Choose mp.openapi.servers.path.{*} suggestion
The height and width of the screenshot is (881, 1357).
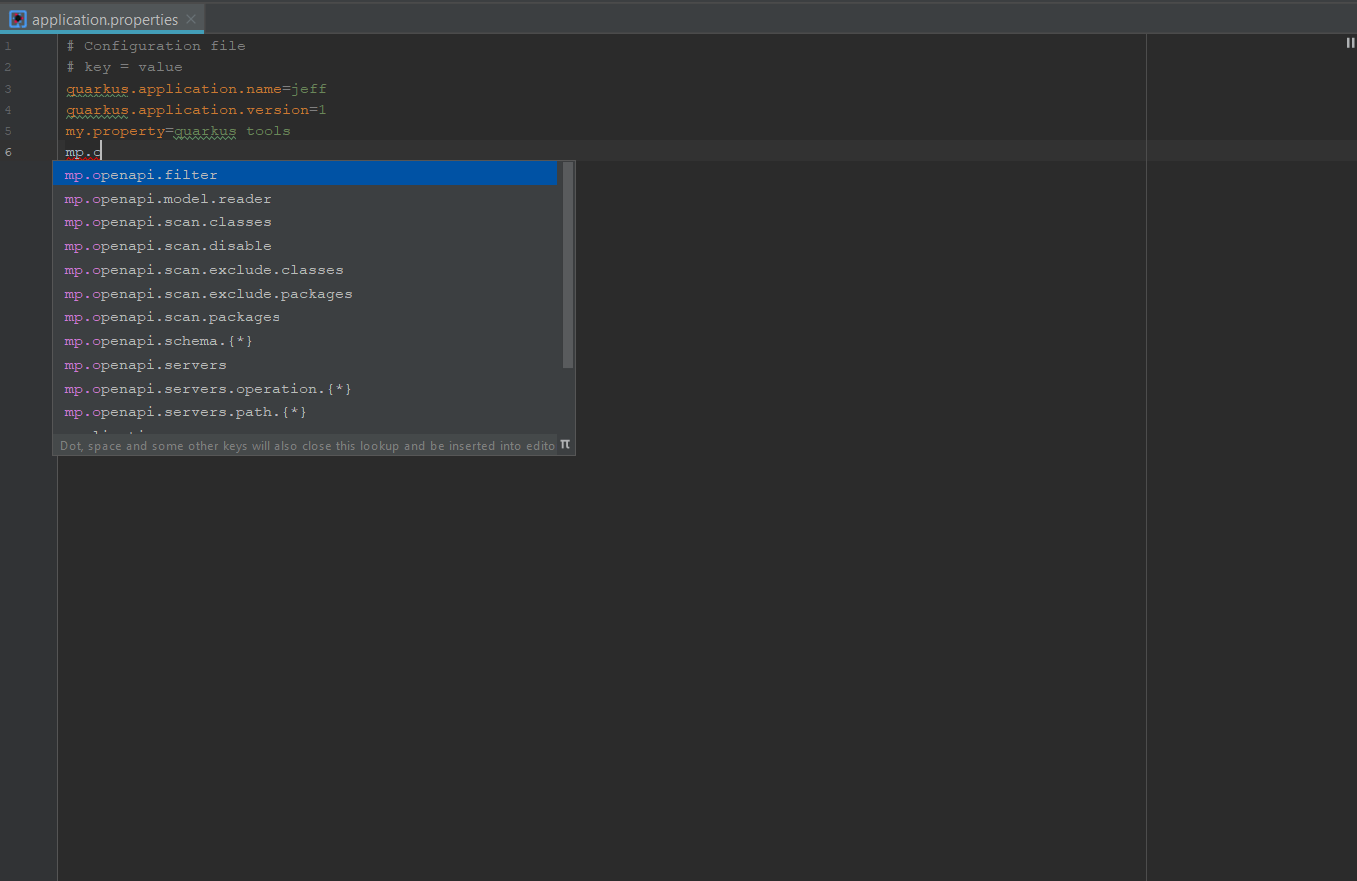[305, 412]
